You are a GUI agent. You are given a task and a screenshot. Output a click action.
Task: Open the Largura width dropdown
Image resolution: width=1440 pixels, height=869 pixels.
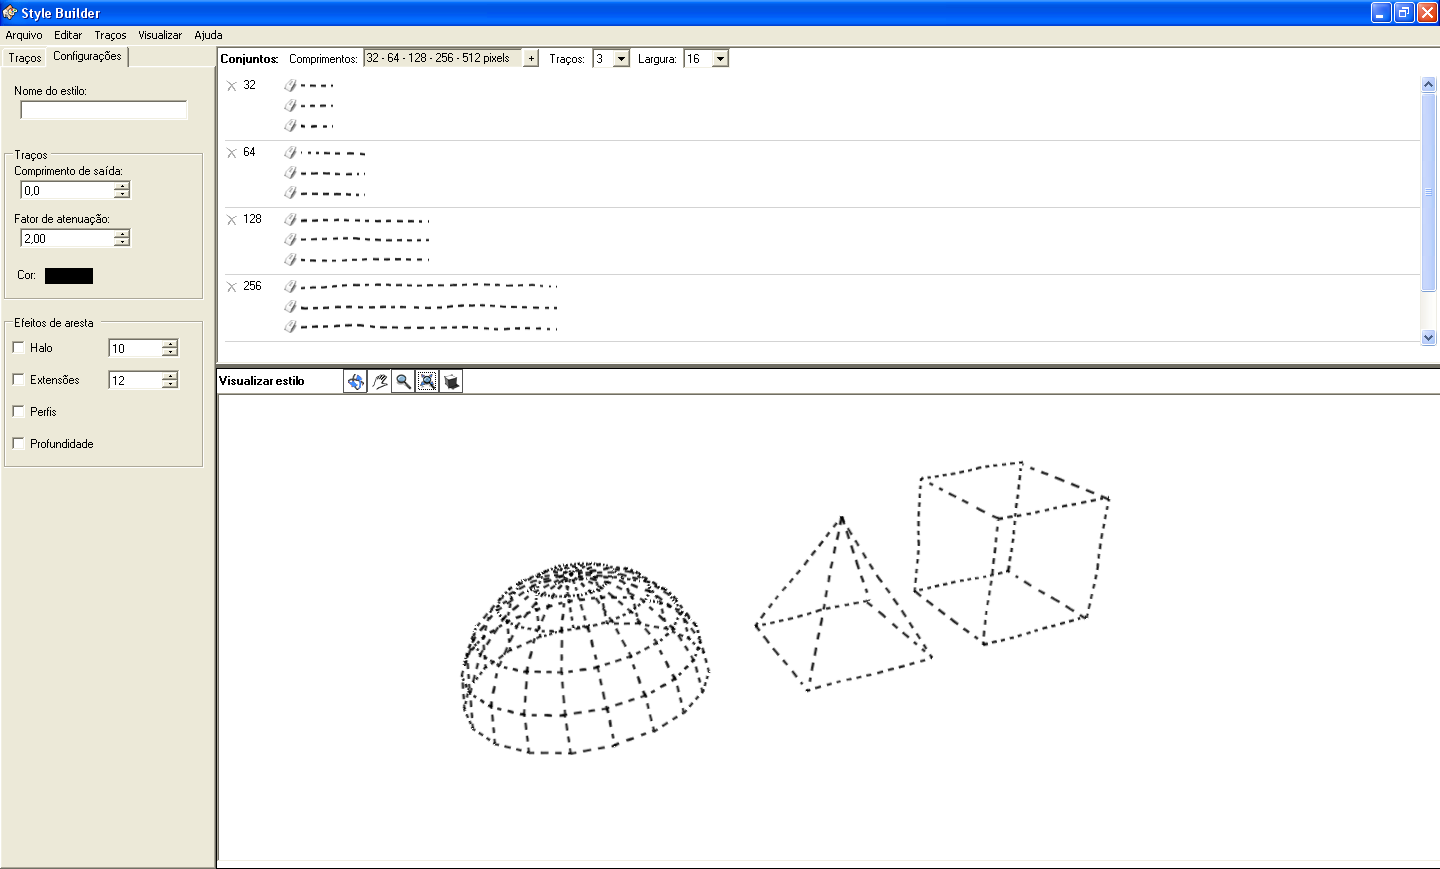[x=720, y=59]
